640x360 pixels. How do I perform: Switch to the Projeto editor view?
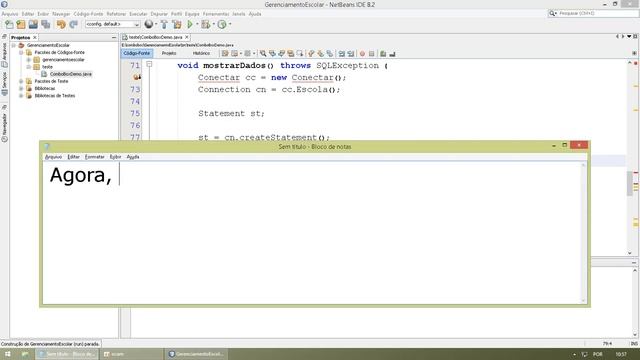point(169,53)
